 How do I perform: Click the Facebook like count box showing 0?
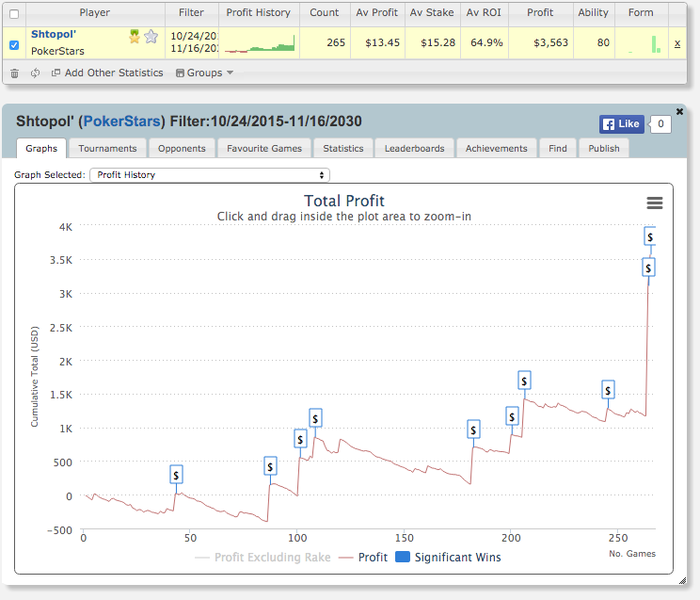point(660,124)
